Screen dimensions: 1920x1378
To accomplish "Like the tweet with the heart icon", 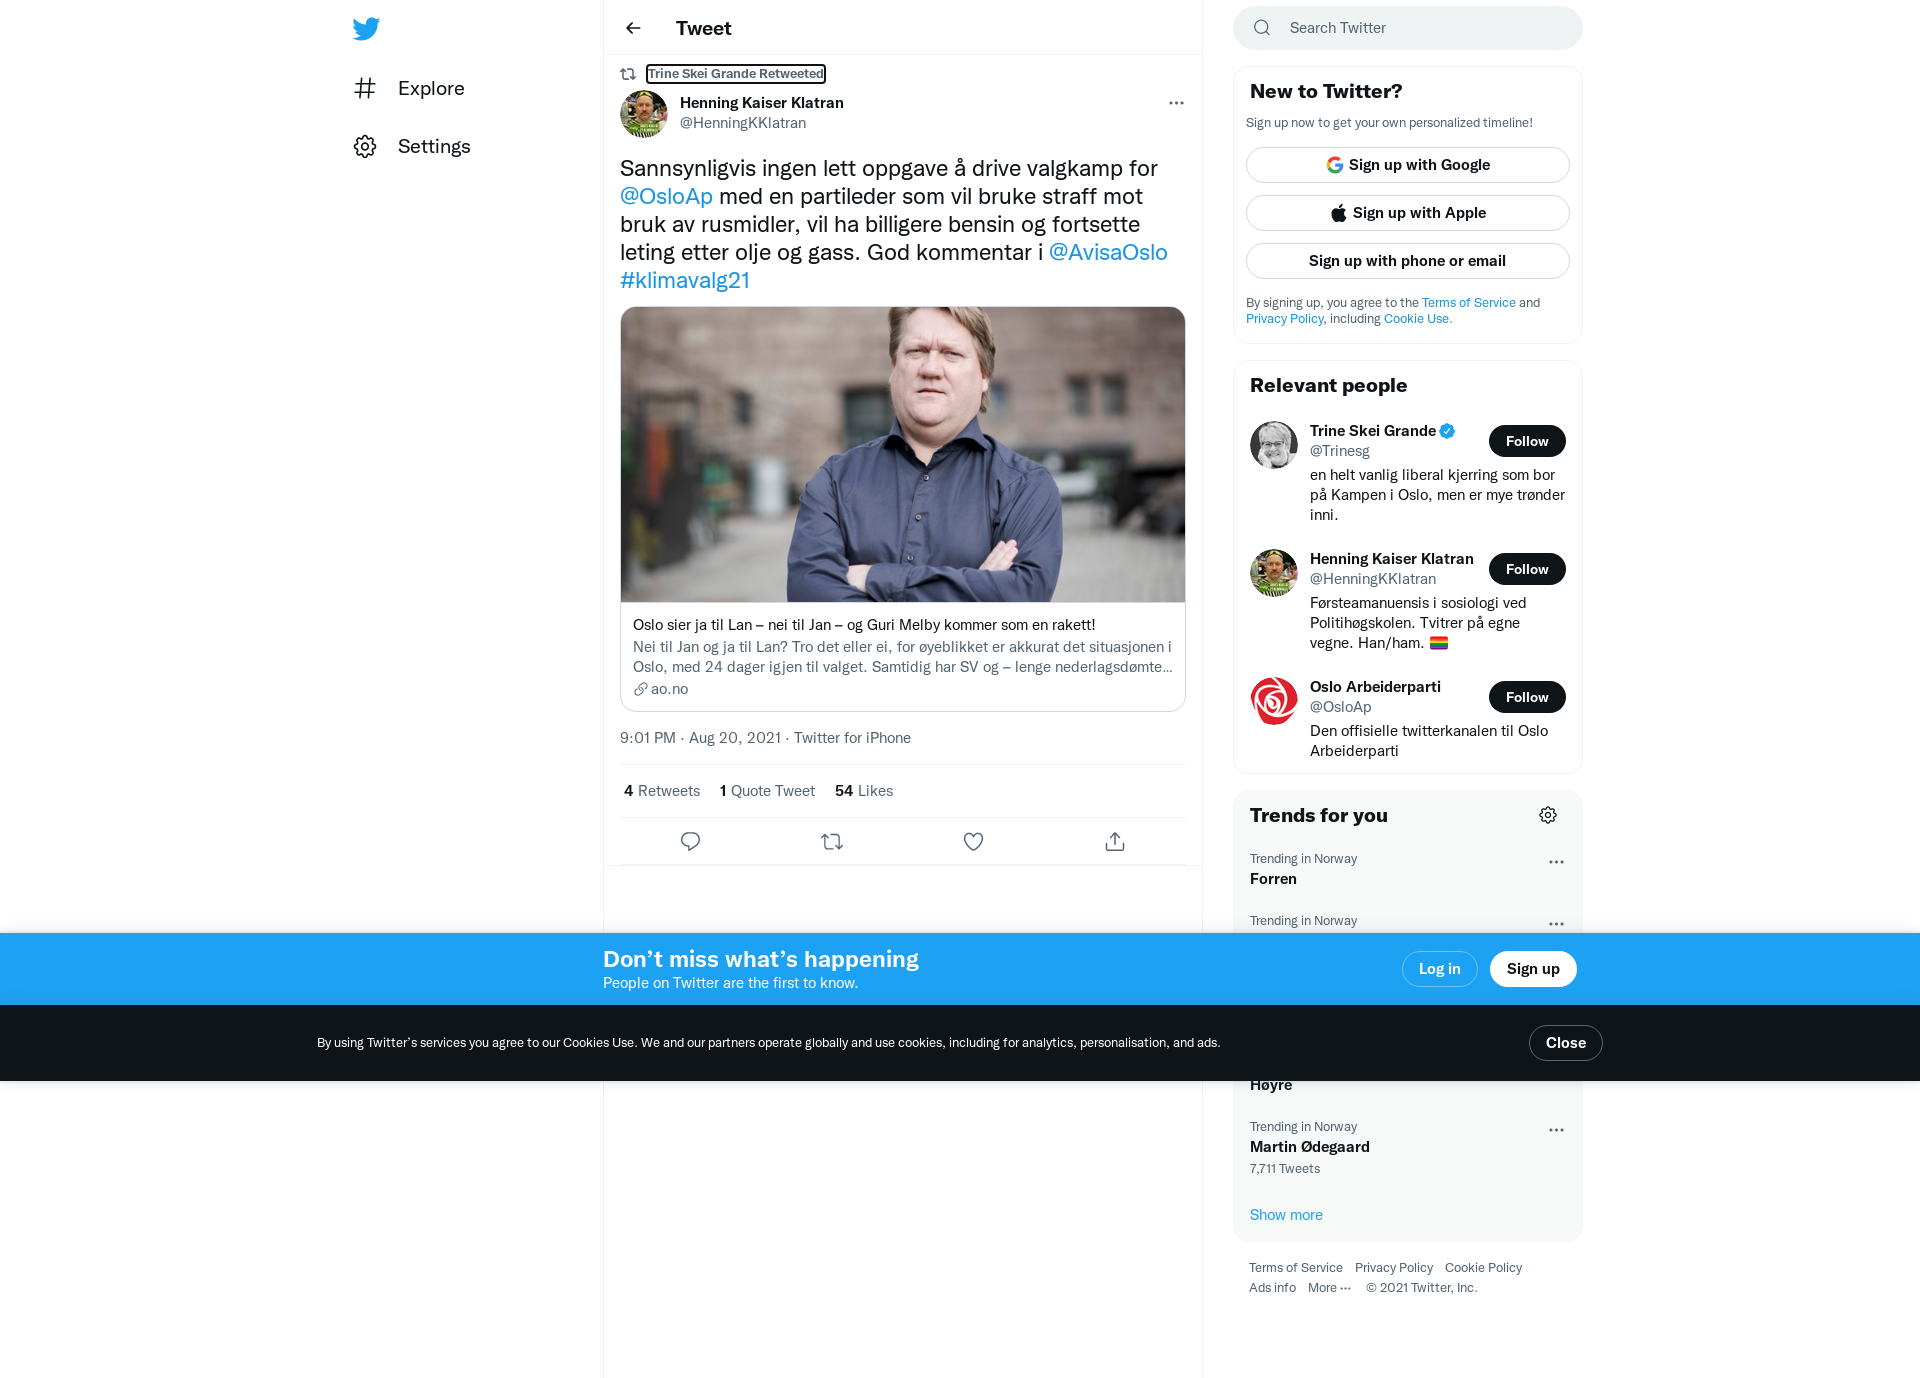I will click(x=973, y=842).
